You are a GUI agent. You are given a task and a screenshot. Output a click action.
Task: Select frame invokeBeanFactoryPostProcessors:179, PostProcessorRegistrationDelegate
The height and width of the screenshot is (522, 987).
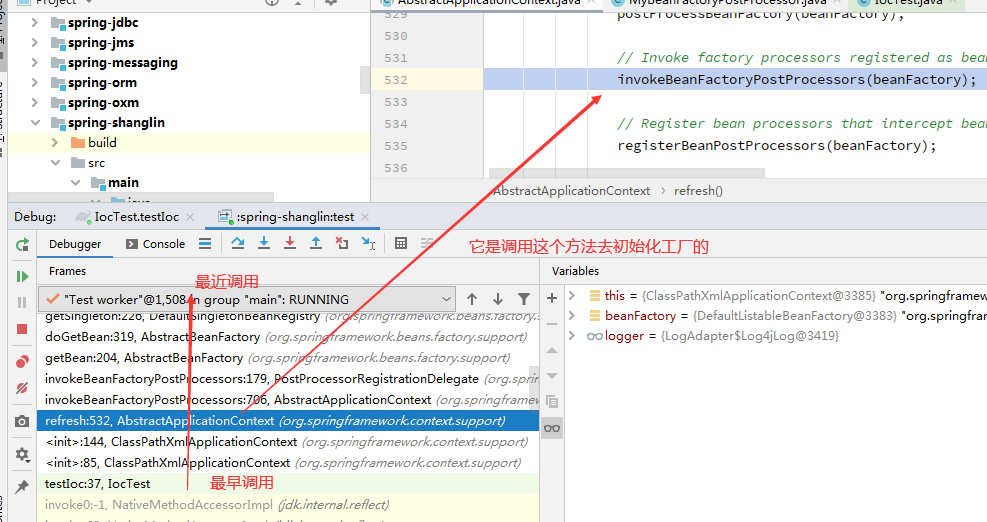click(288, 379)
